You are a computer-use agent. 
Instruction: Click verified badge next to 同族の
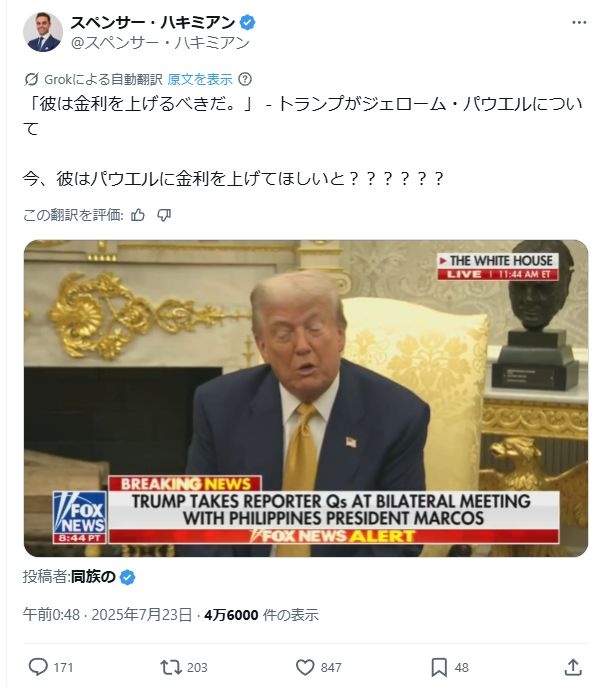pyautogui.click(x=128, y=577)
